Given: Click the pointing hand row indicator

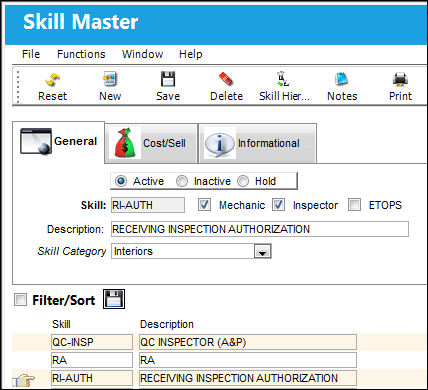Looking at the screenshot, I should tap(24, 380).
